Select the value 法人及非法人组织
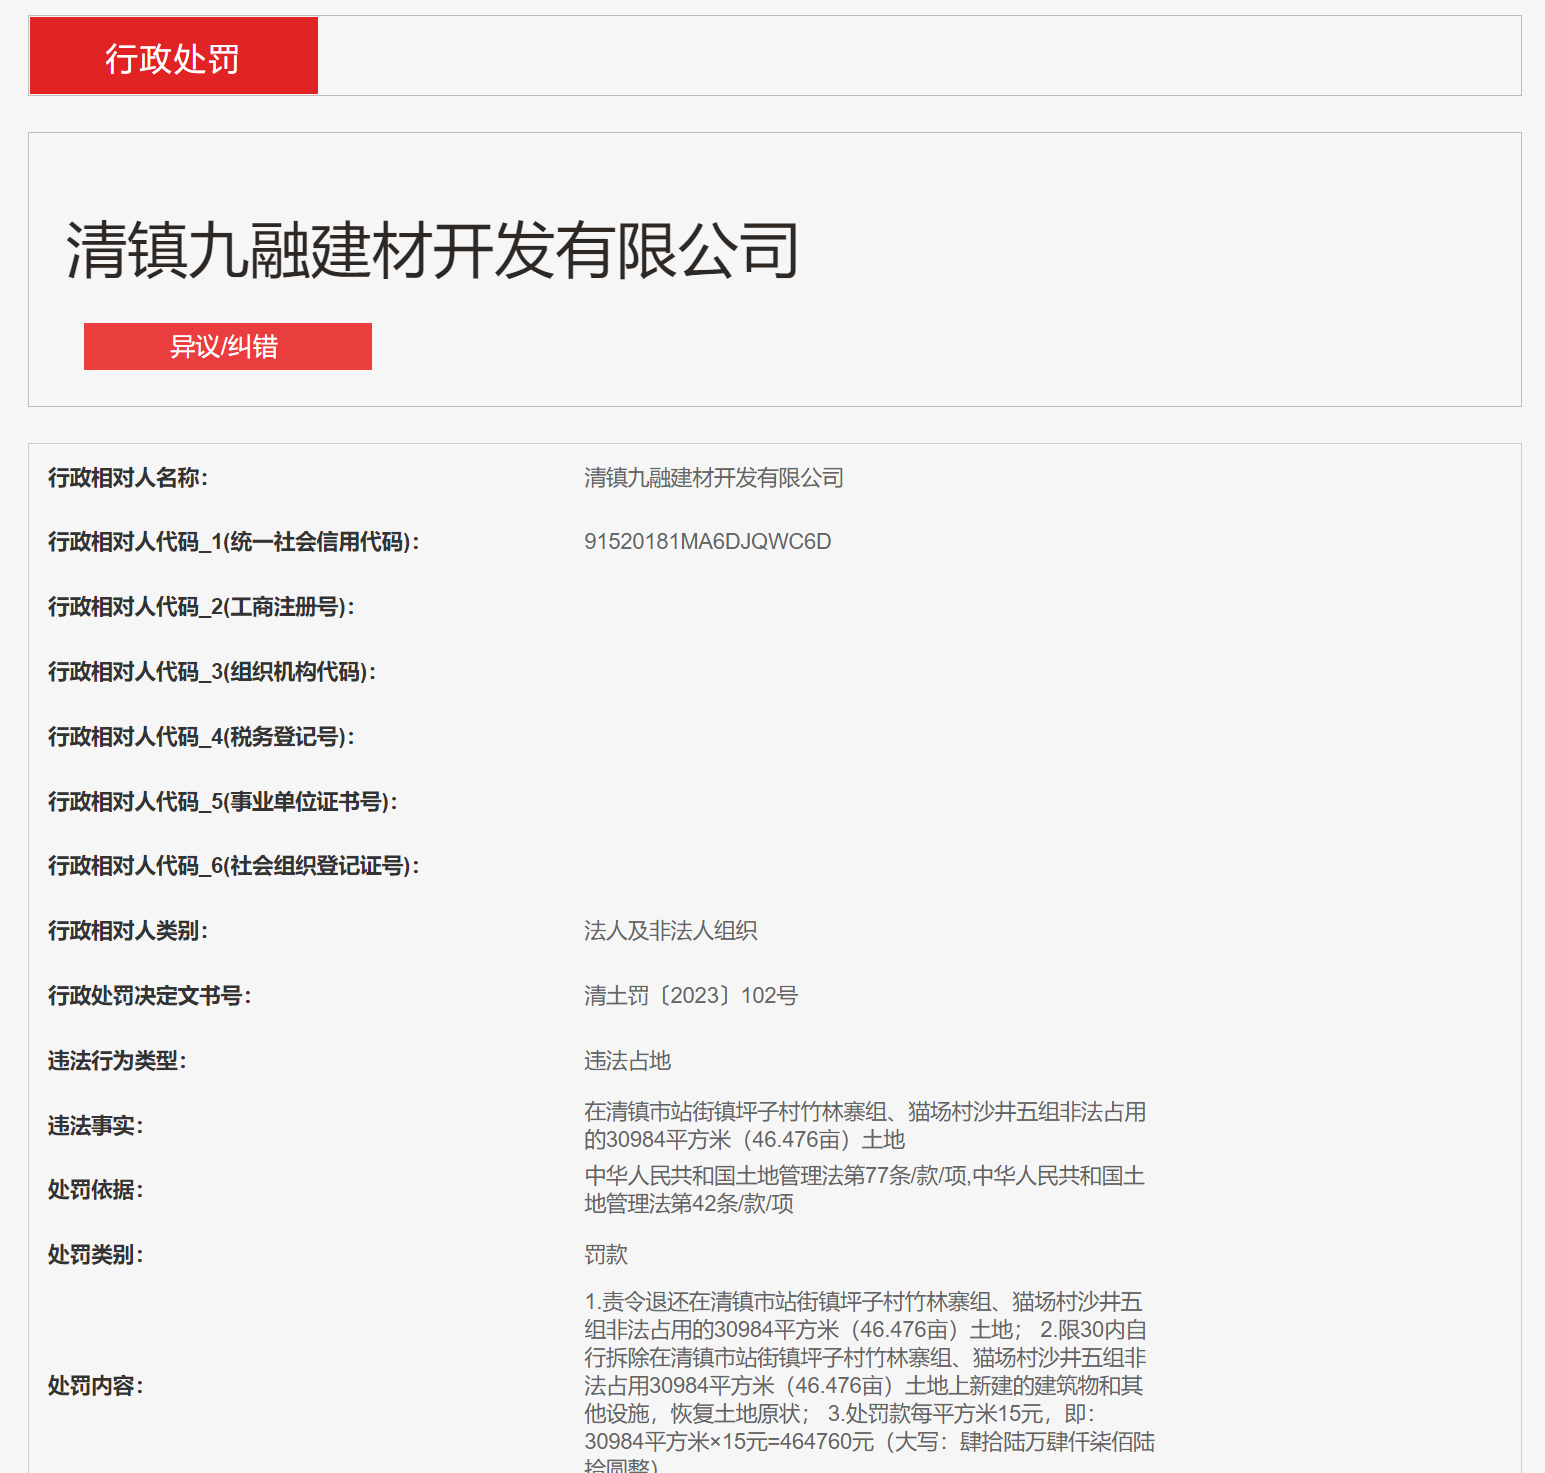 coord(671,931)
